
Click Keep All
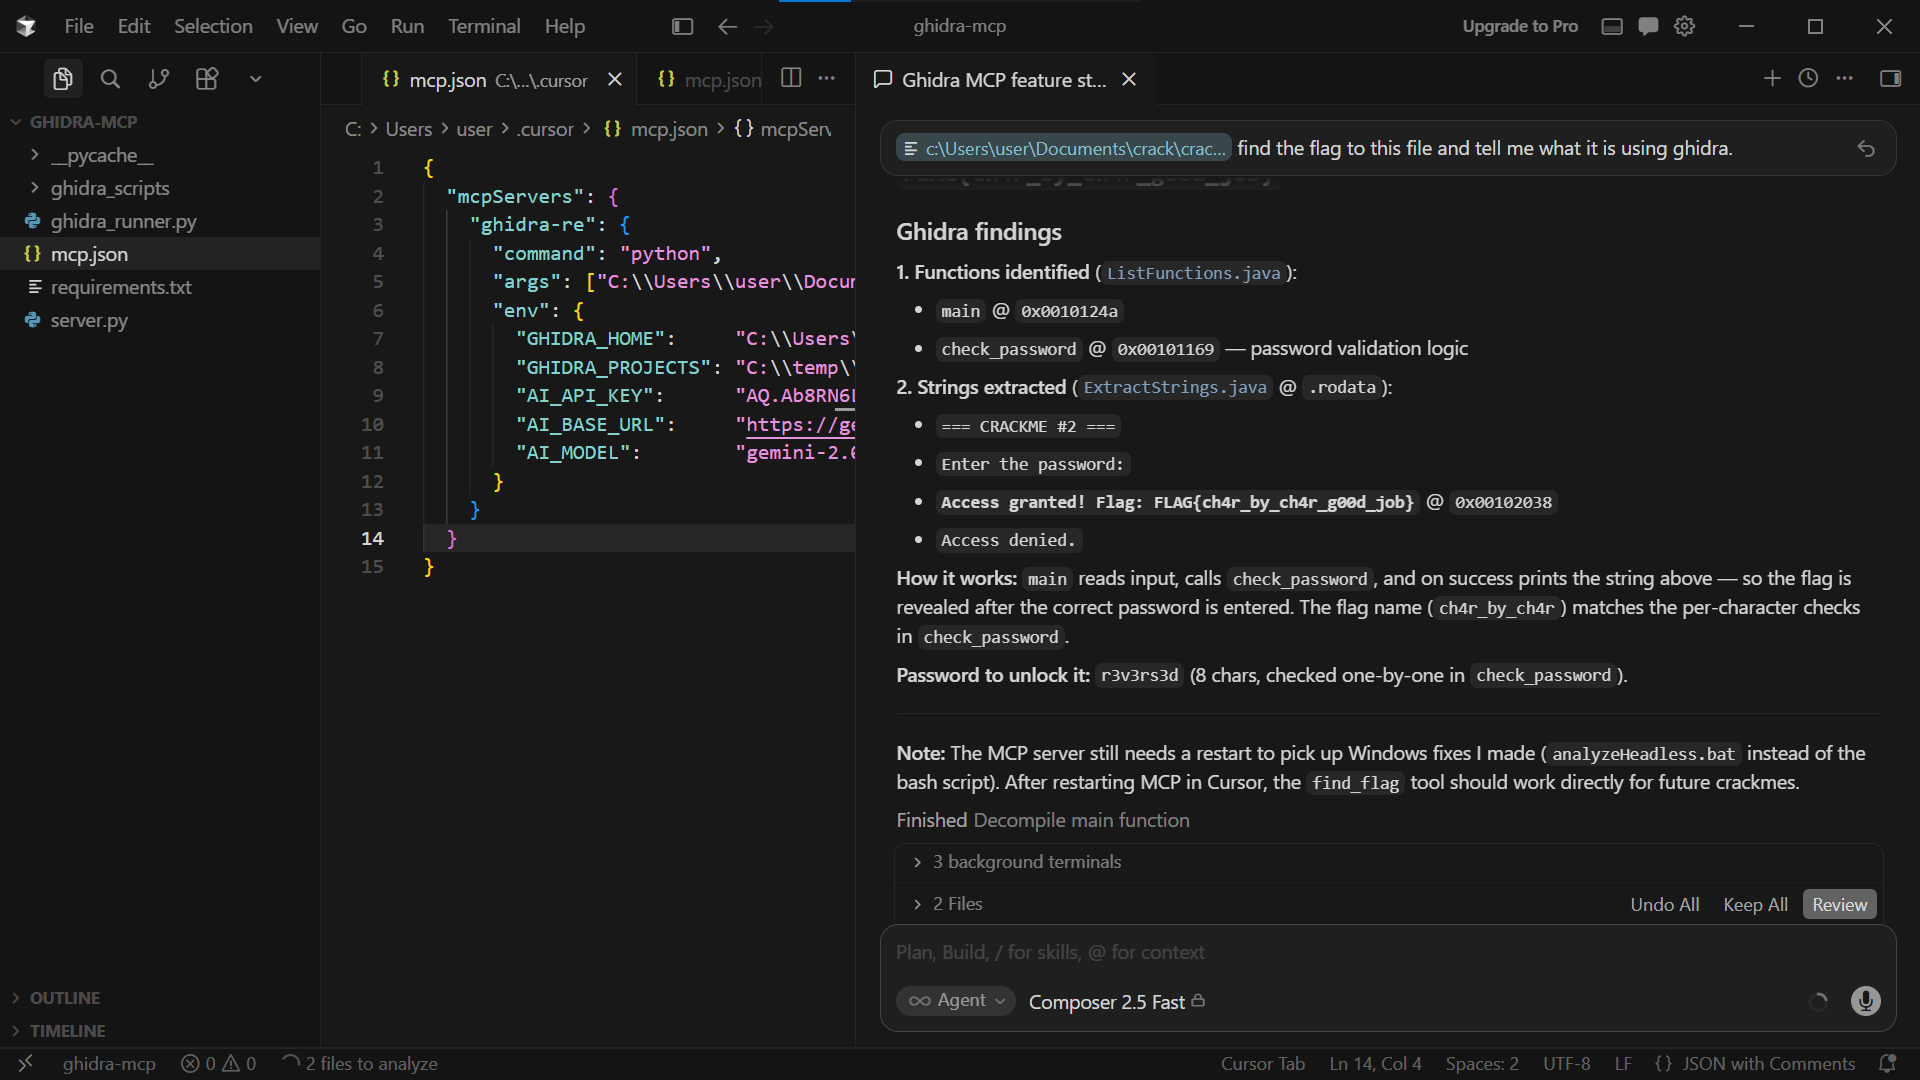pyautogui.click(x=1755, y=904)
